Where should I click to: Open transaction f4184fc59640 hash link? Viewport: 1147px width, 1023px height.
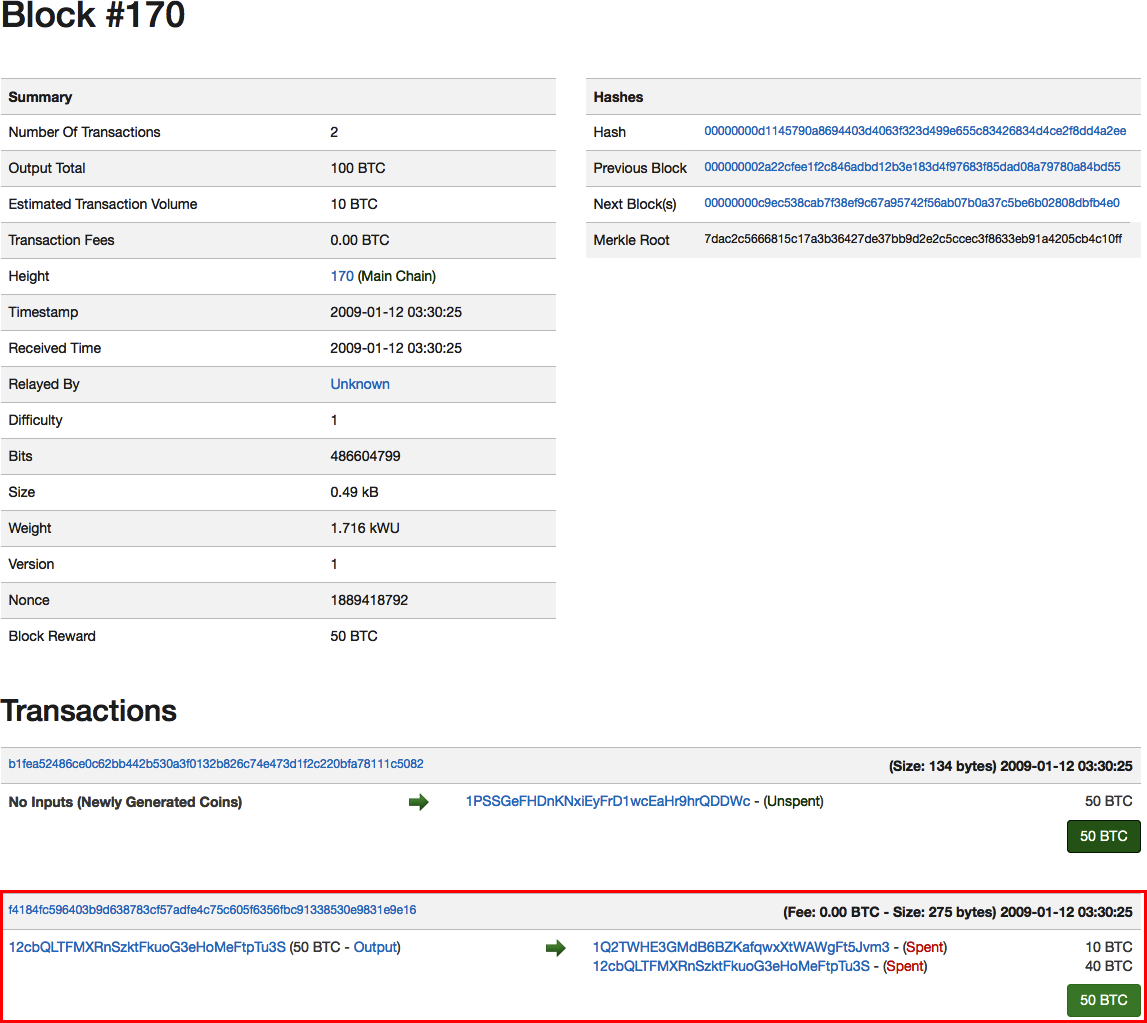pyautogui.click(x=212, y=910)
